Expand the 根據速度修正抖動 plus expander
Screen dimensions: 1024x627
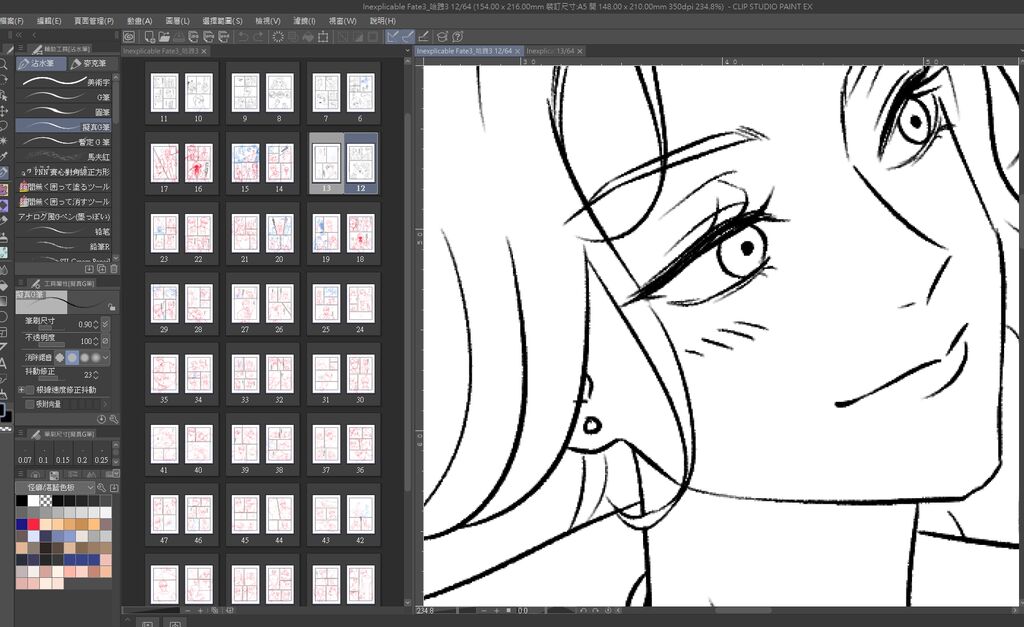pos(21,390)
